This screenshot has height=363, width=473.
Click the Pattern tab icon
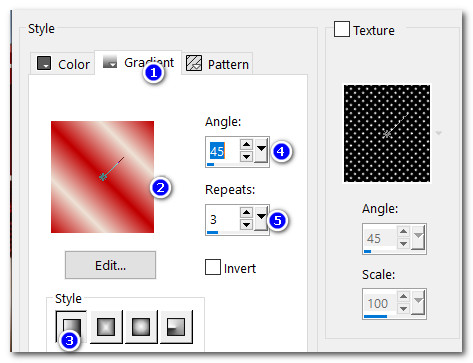[194, 63]
